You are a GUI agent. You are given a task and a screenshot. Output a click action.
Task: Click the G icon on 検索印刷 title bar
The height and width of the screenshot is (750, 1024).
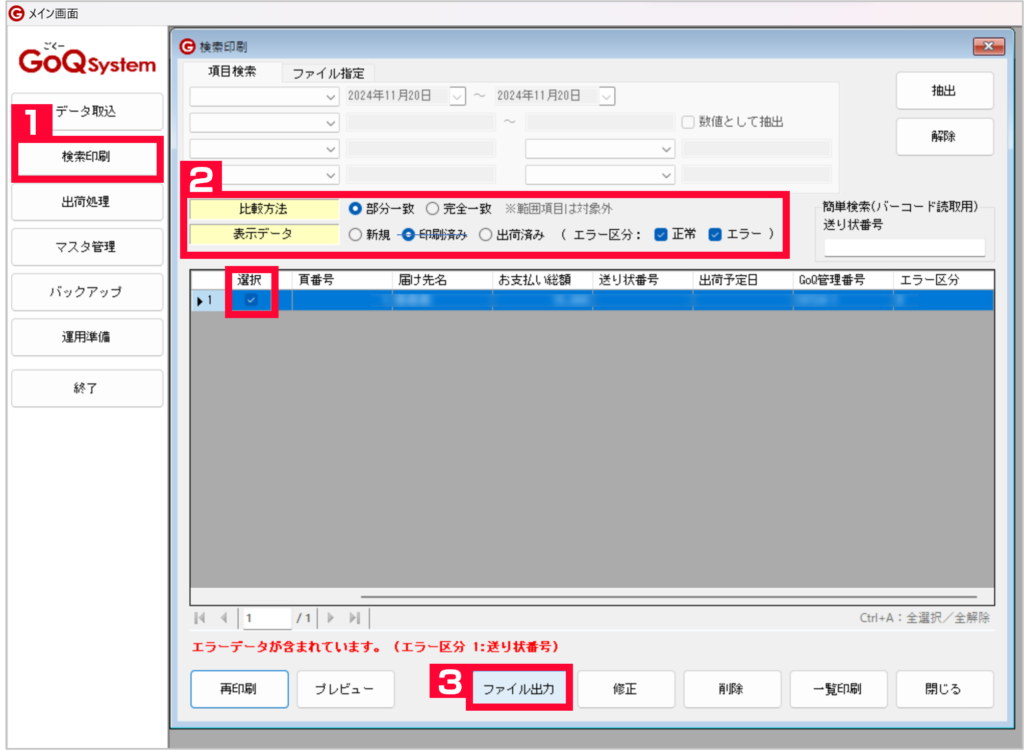tap(188, 45)
